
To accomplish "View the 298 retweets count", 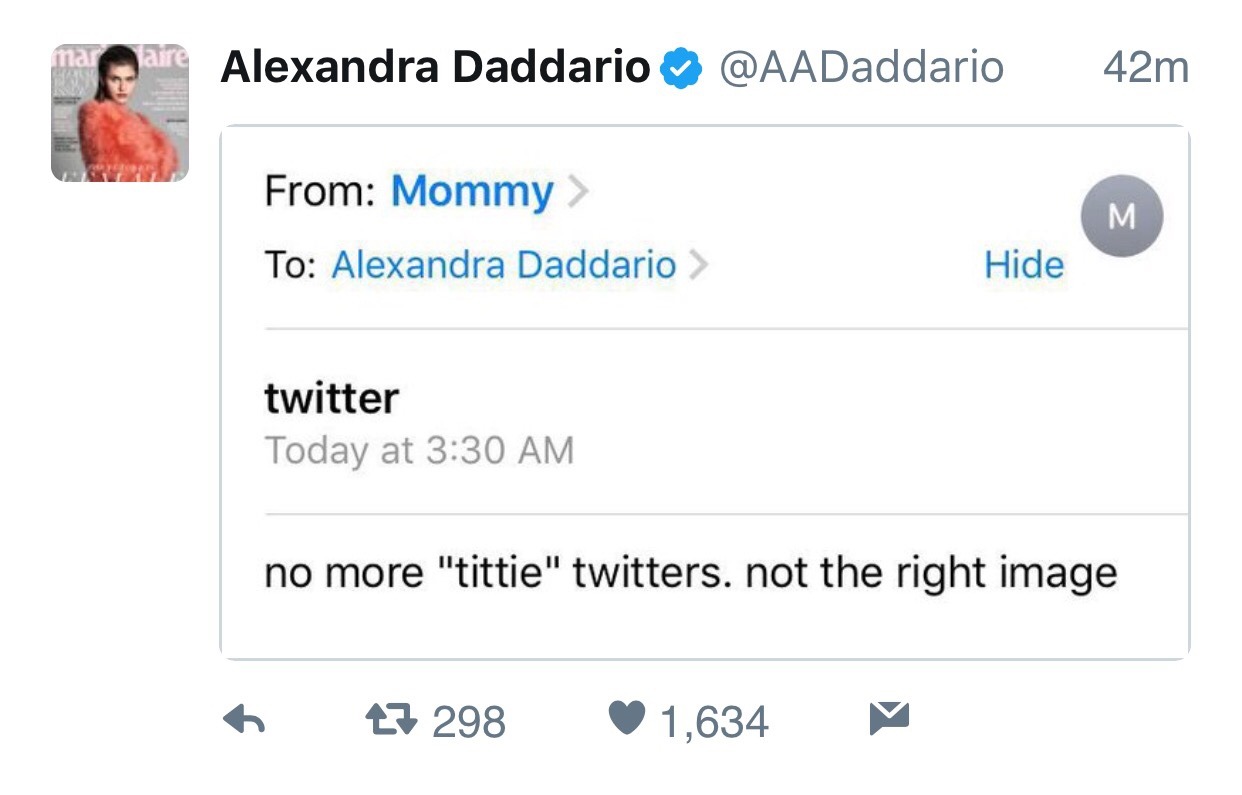I will pos(469,721).
